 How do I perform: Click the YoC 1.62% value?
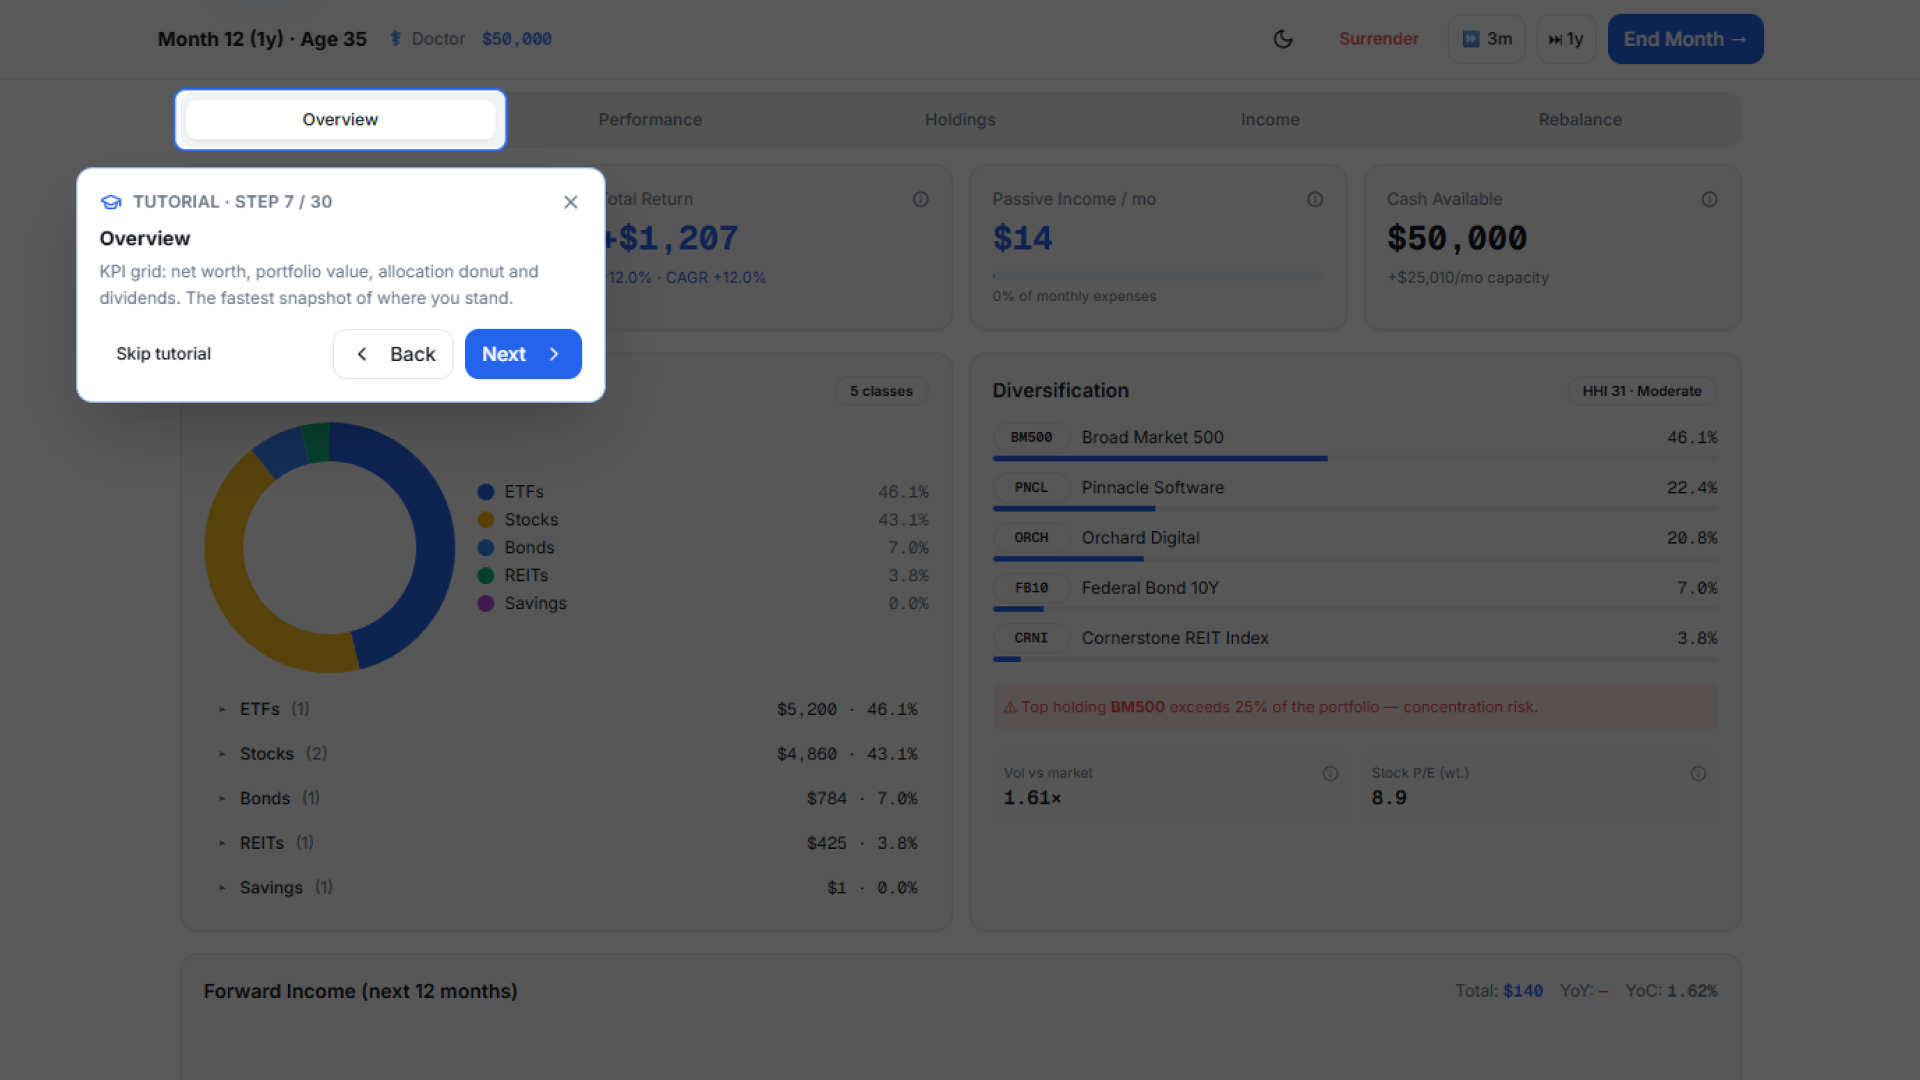tap(1691, 991)
